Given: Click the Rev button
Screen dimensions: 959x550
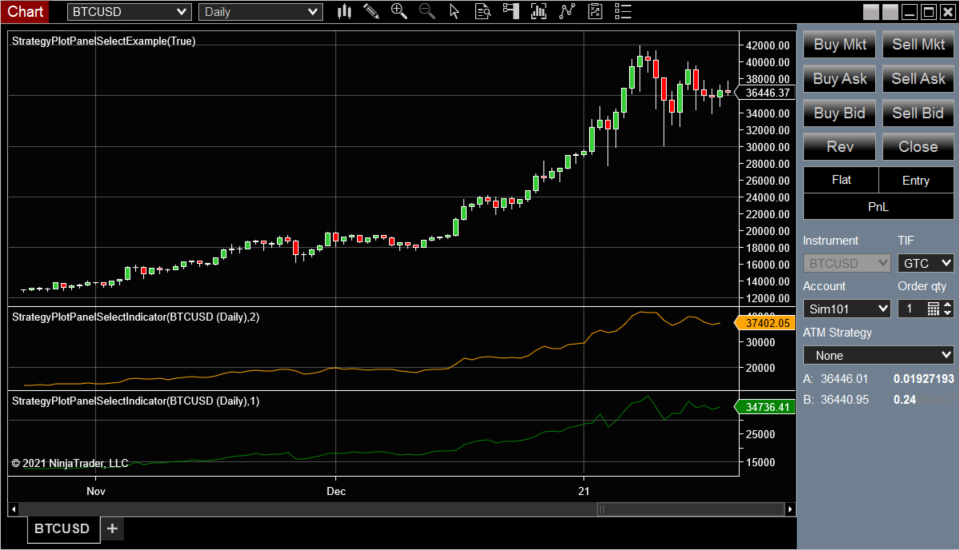Looking at the screenshot, I should click(839, 147).
